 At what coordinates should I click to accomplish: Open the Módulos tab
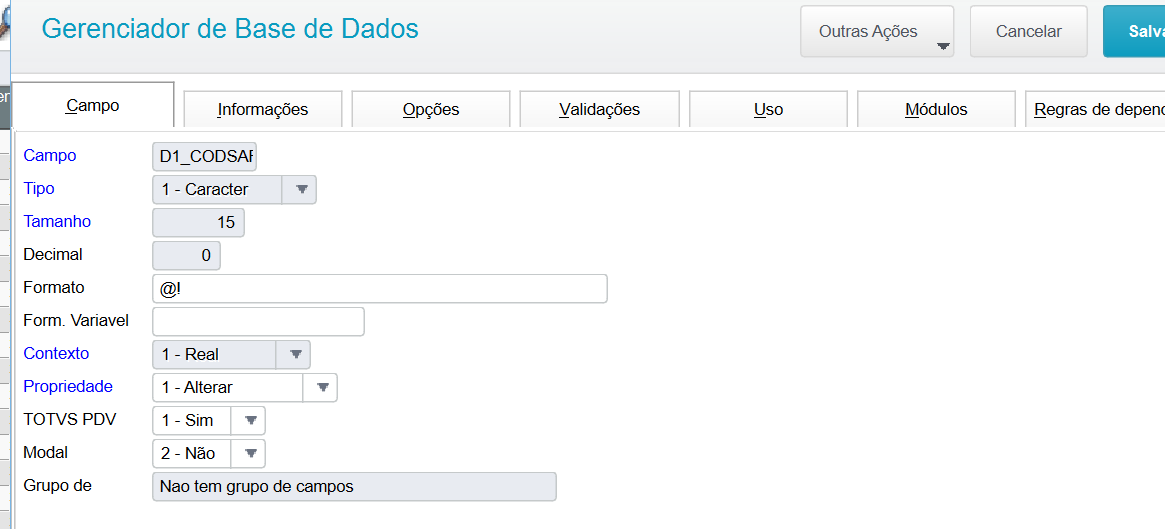936,109
